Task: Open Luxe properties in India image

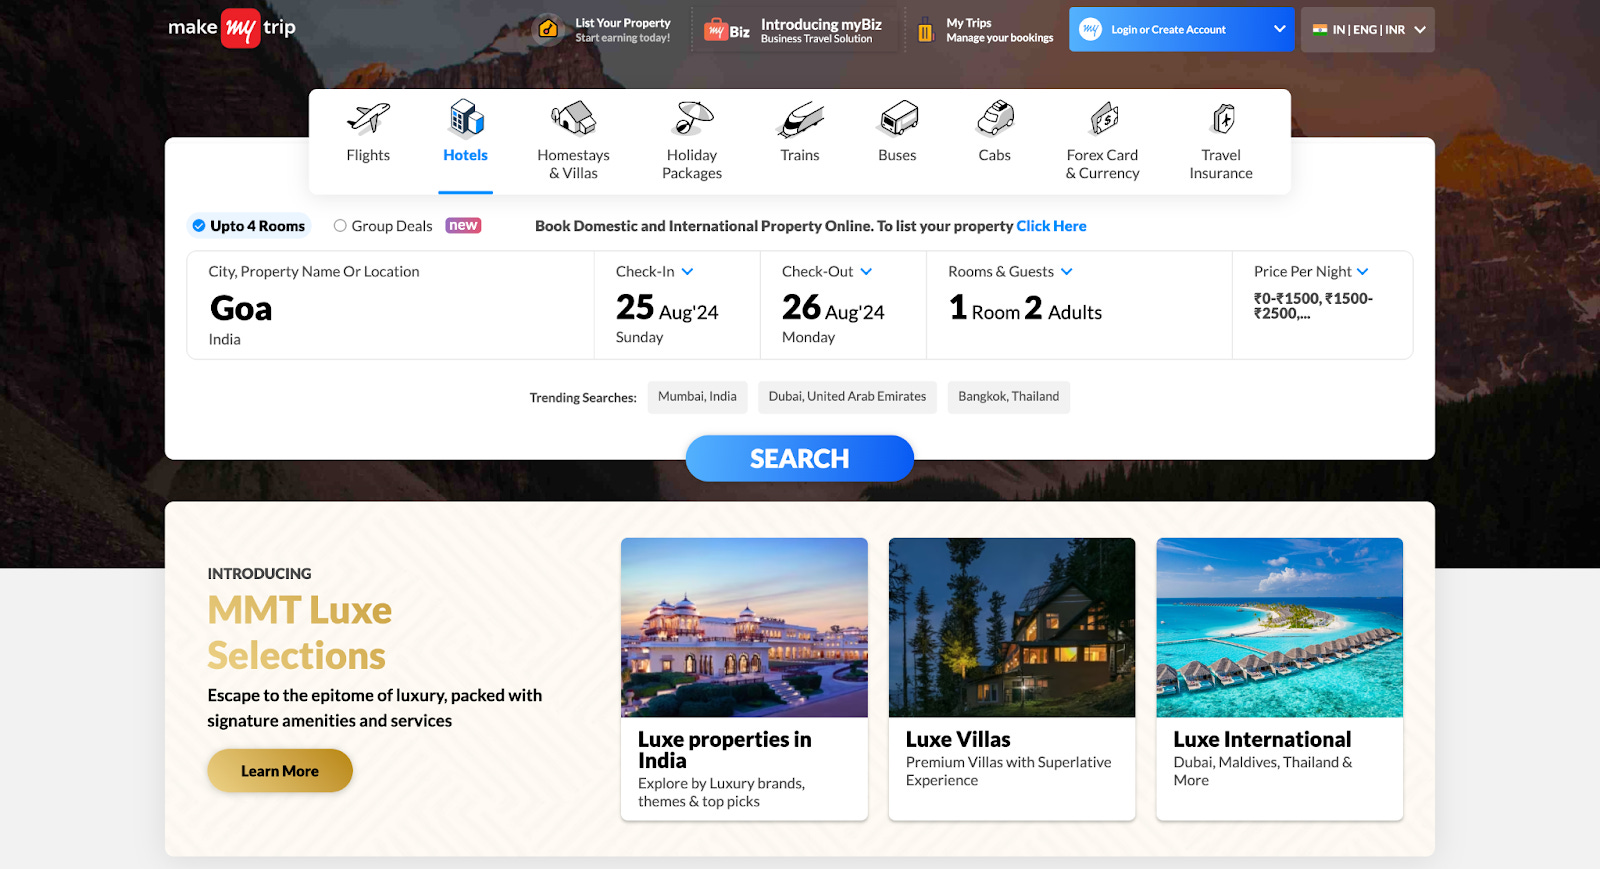Action: (x=744, y=627)
